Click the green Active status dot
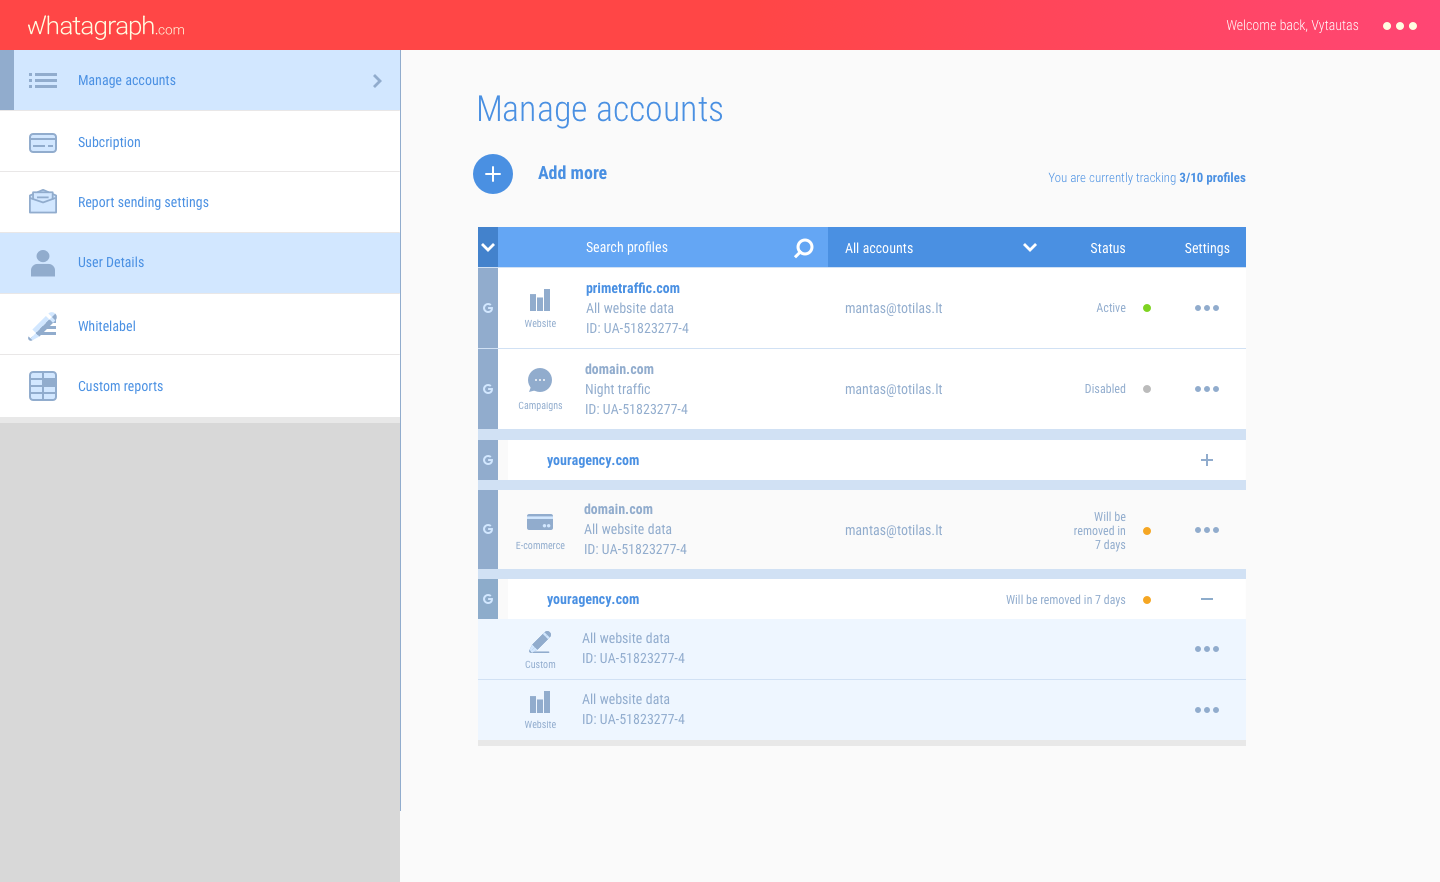This screenshot has height=882, width=1440. tap(1147, 308)
